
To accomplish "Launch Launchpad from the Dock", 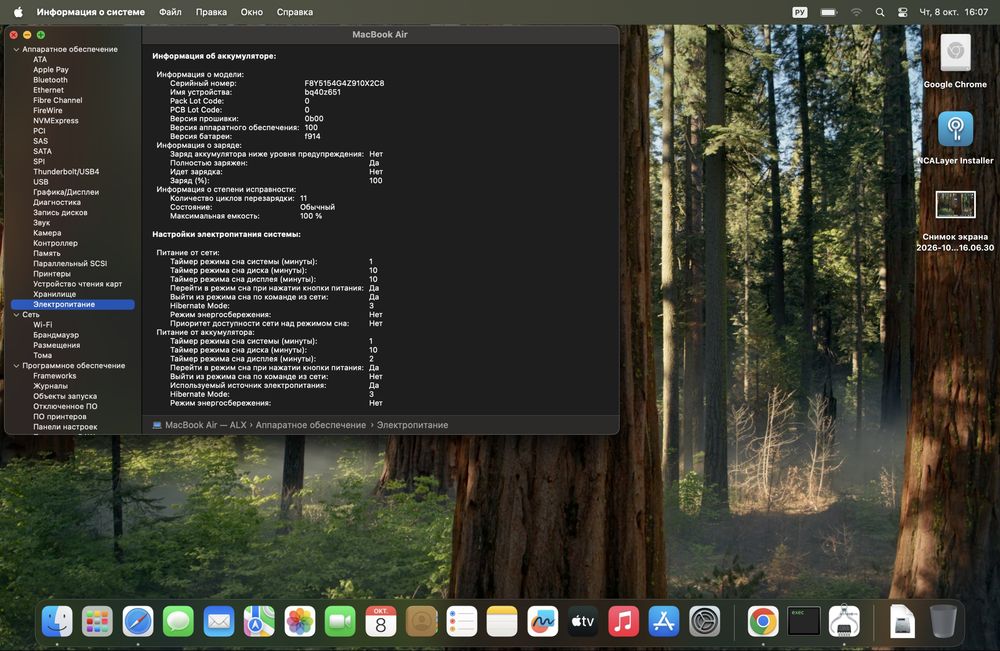I will [97, 621].
